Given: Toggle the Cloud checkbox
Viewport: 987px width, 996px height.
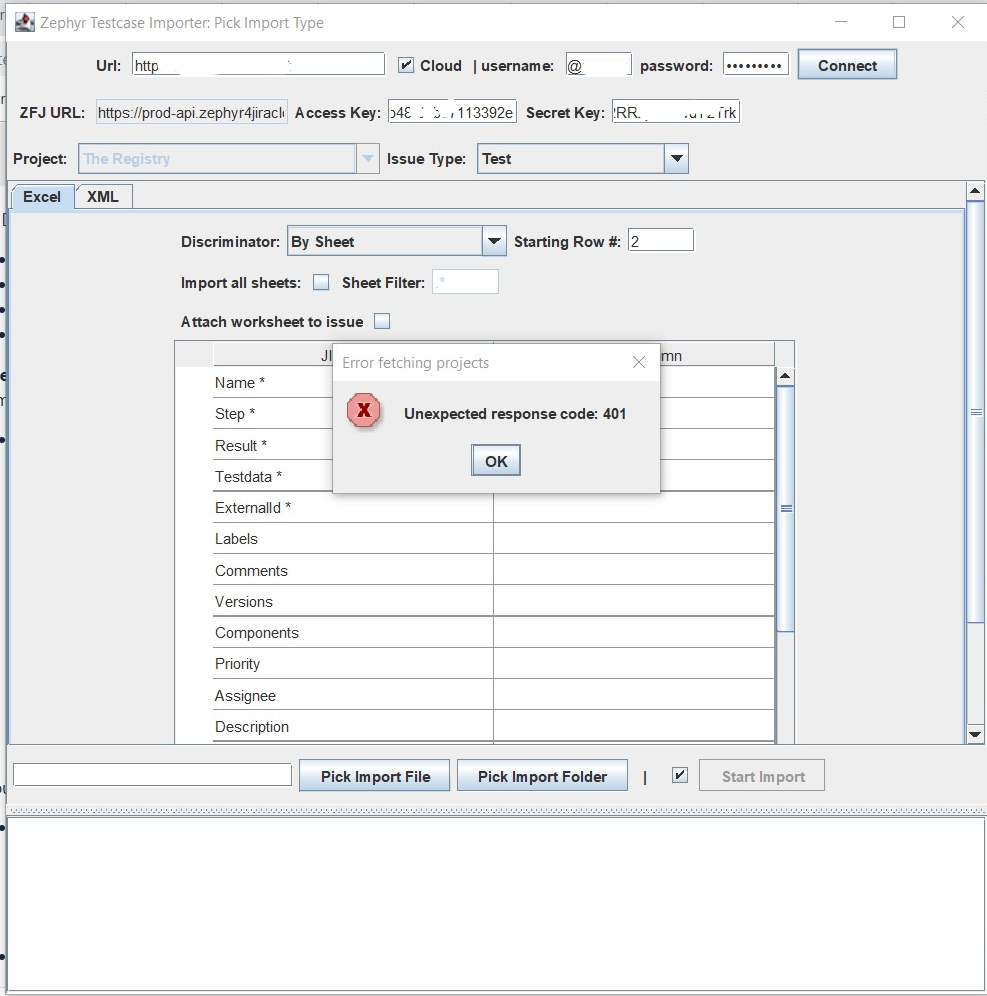Looking at the screenshot, I should point(406,65).
